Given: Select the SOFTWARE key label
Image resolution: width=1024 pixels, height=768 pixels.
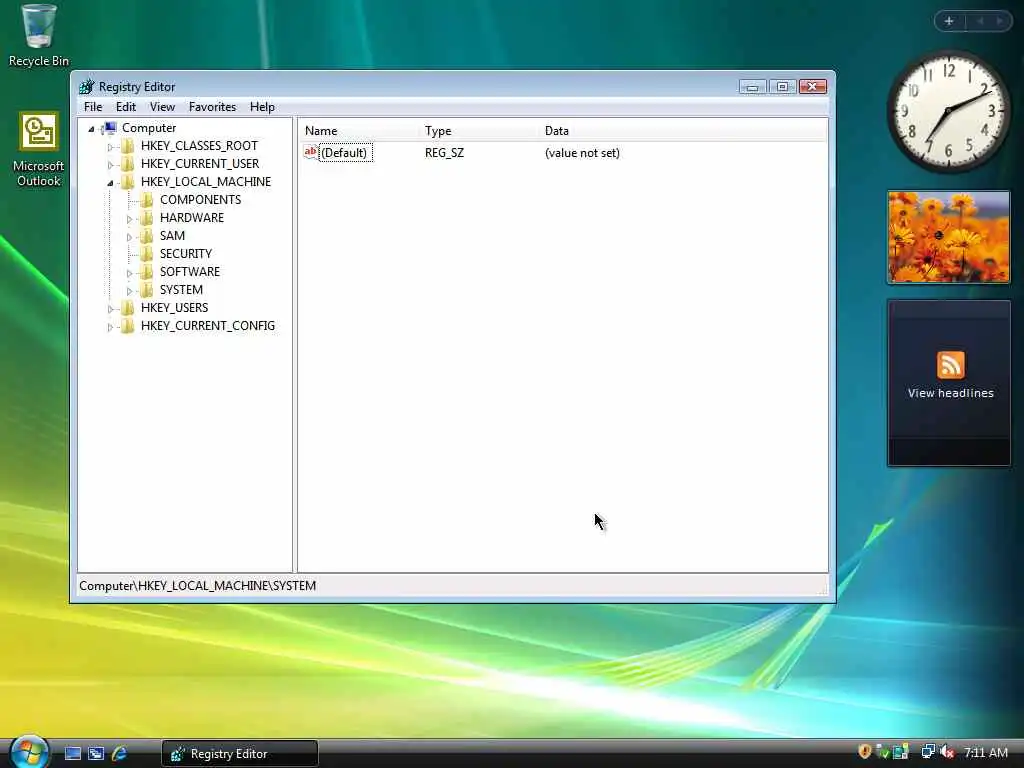Looking at the screenshot, I should pyautogui.click(x=189, y=272).
